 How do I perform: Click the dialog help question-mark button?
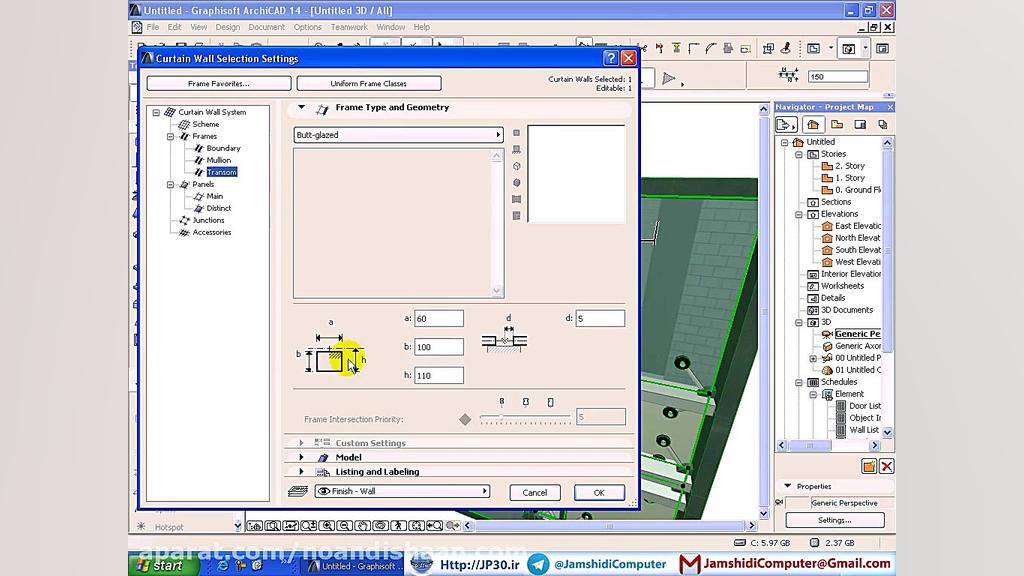[611, 58]
